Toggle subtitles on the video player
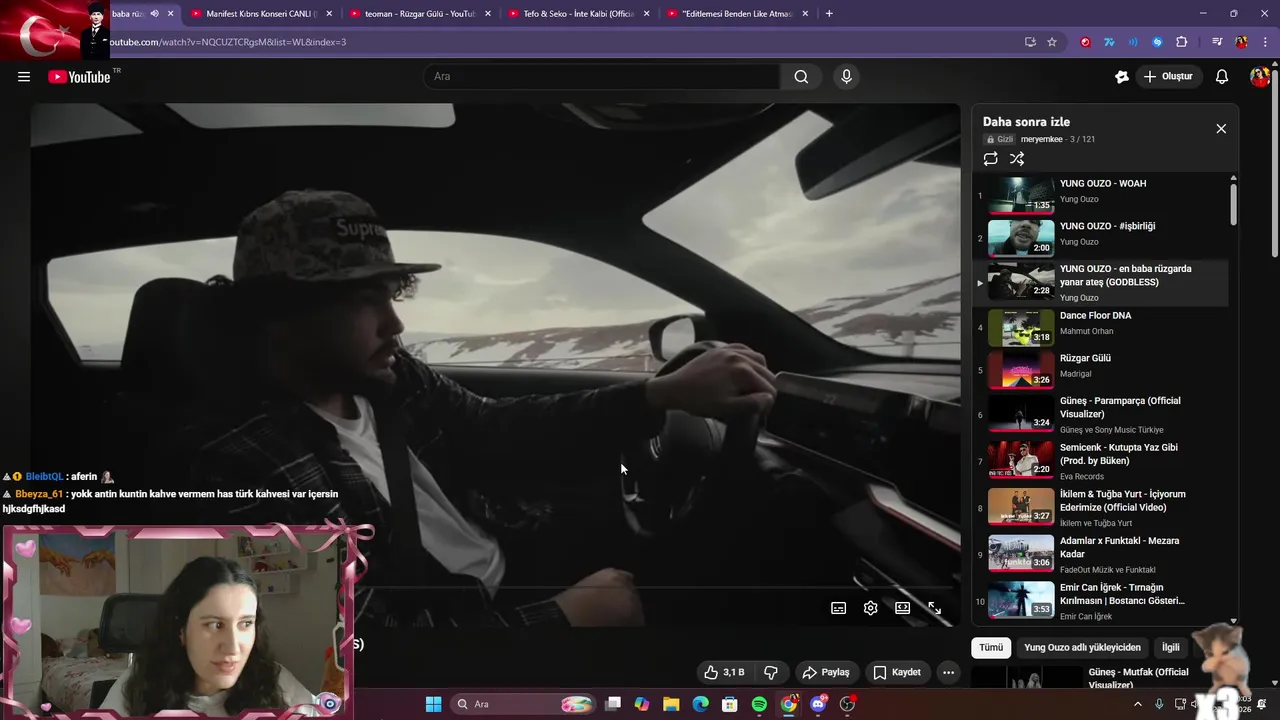Viewport: 1280px width, 720px height. [839, 608]
